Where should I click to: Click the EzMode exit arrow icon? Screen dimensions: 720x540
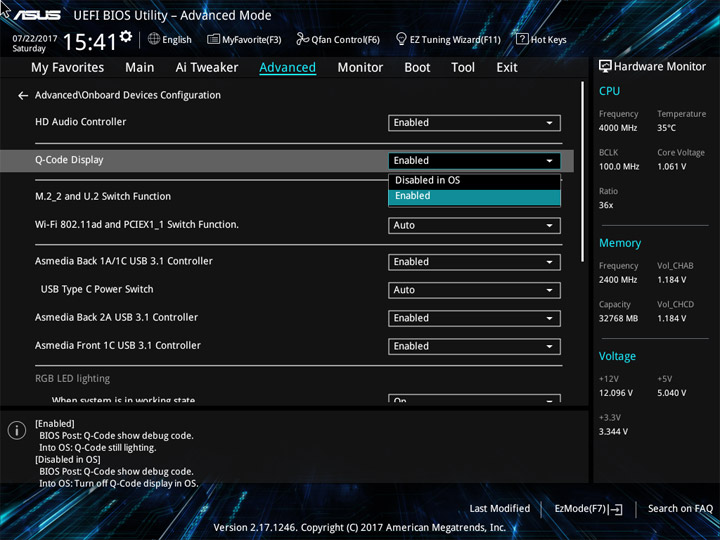[616, 509]
